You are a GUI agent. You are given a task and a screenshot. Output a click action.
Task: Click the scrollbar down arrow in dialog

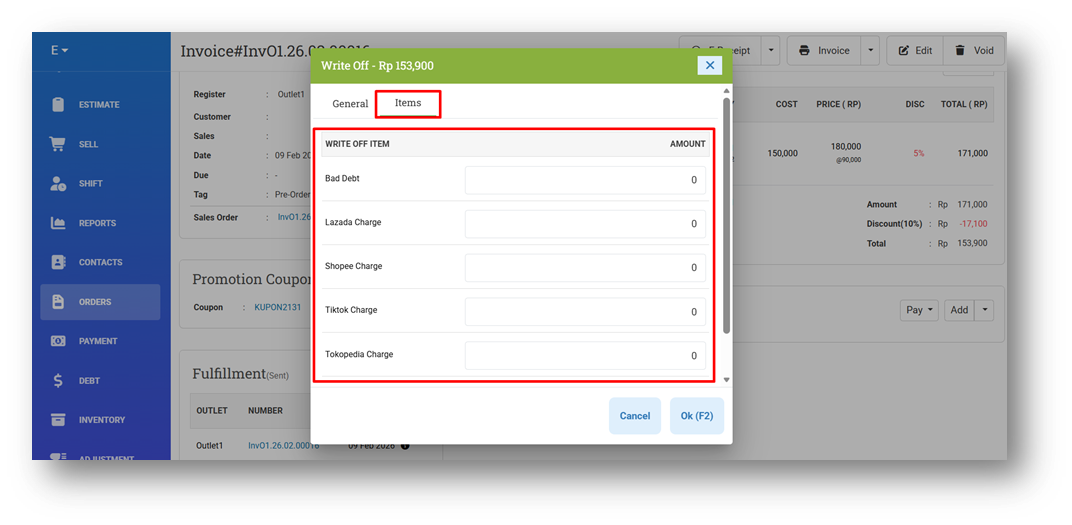[x=727, y=379]
